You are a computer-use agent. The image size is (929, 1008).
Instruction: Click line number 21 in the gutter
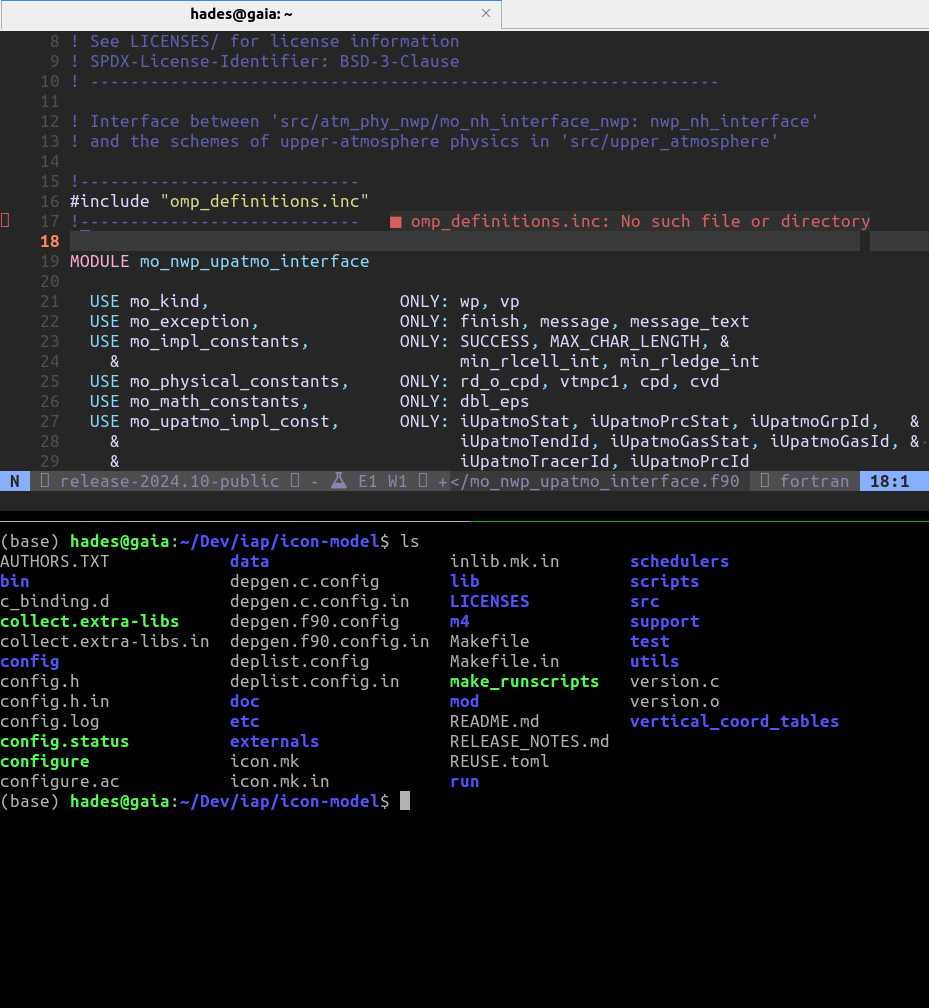click(50, 301)
